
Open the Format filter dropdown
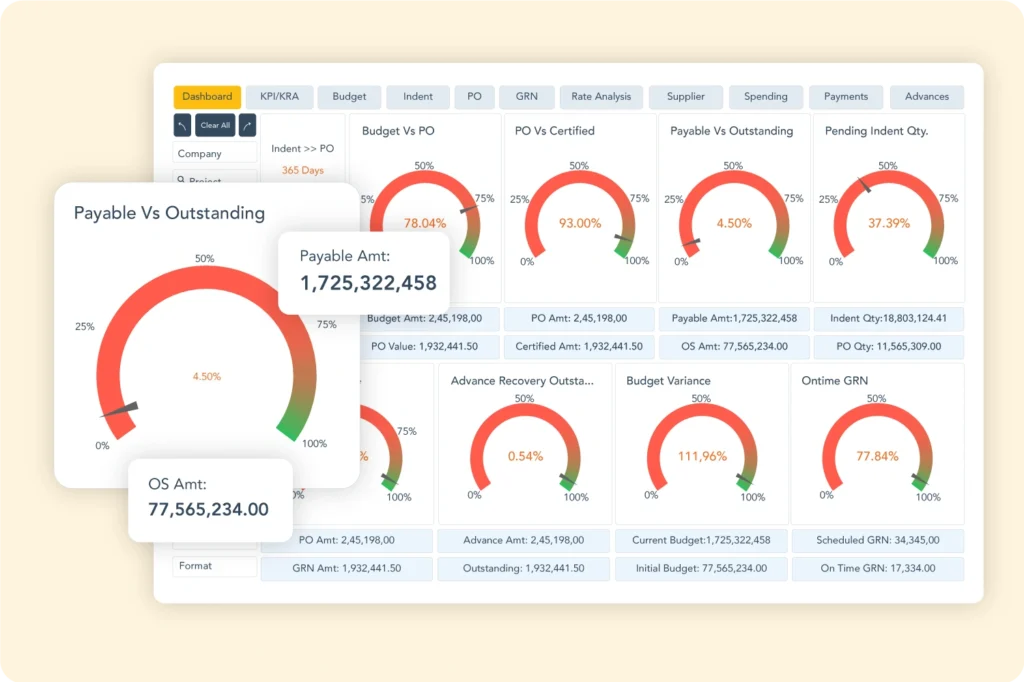pos(215,566)
